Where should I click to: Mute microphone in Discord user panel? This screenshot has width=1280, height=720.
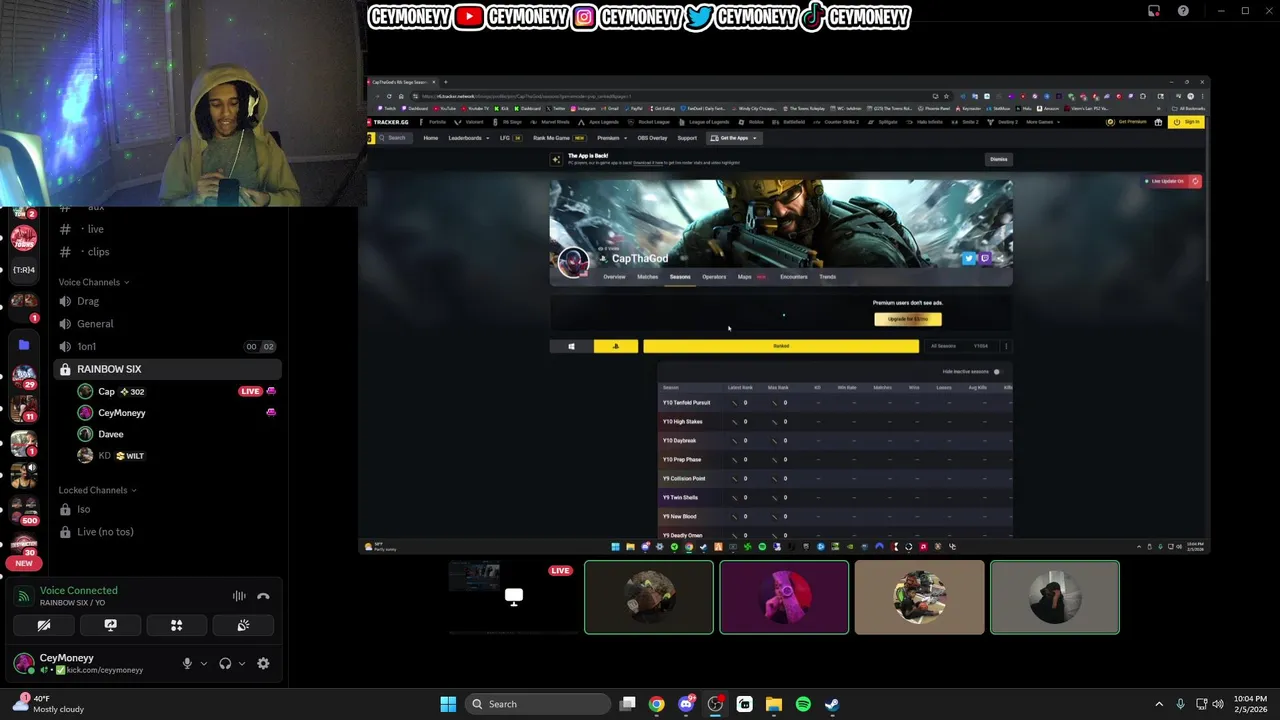[x=187, y=663]
